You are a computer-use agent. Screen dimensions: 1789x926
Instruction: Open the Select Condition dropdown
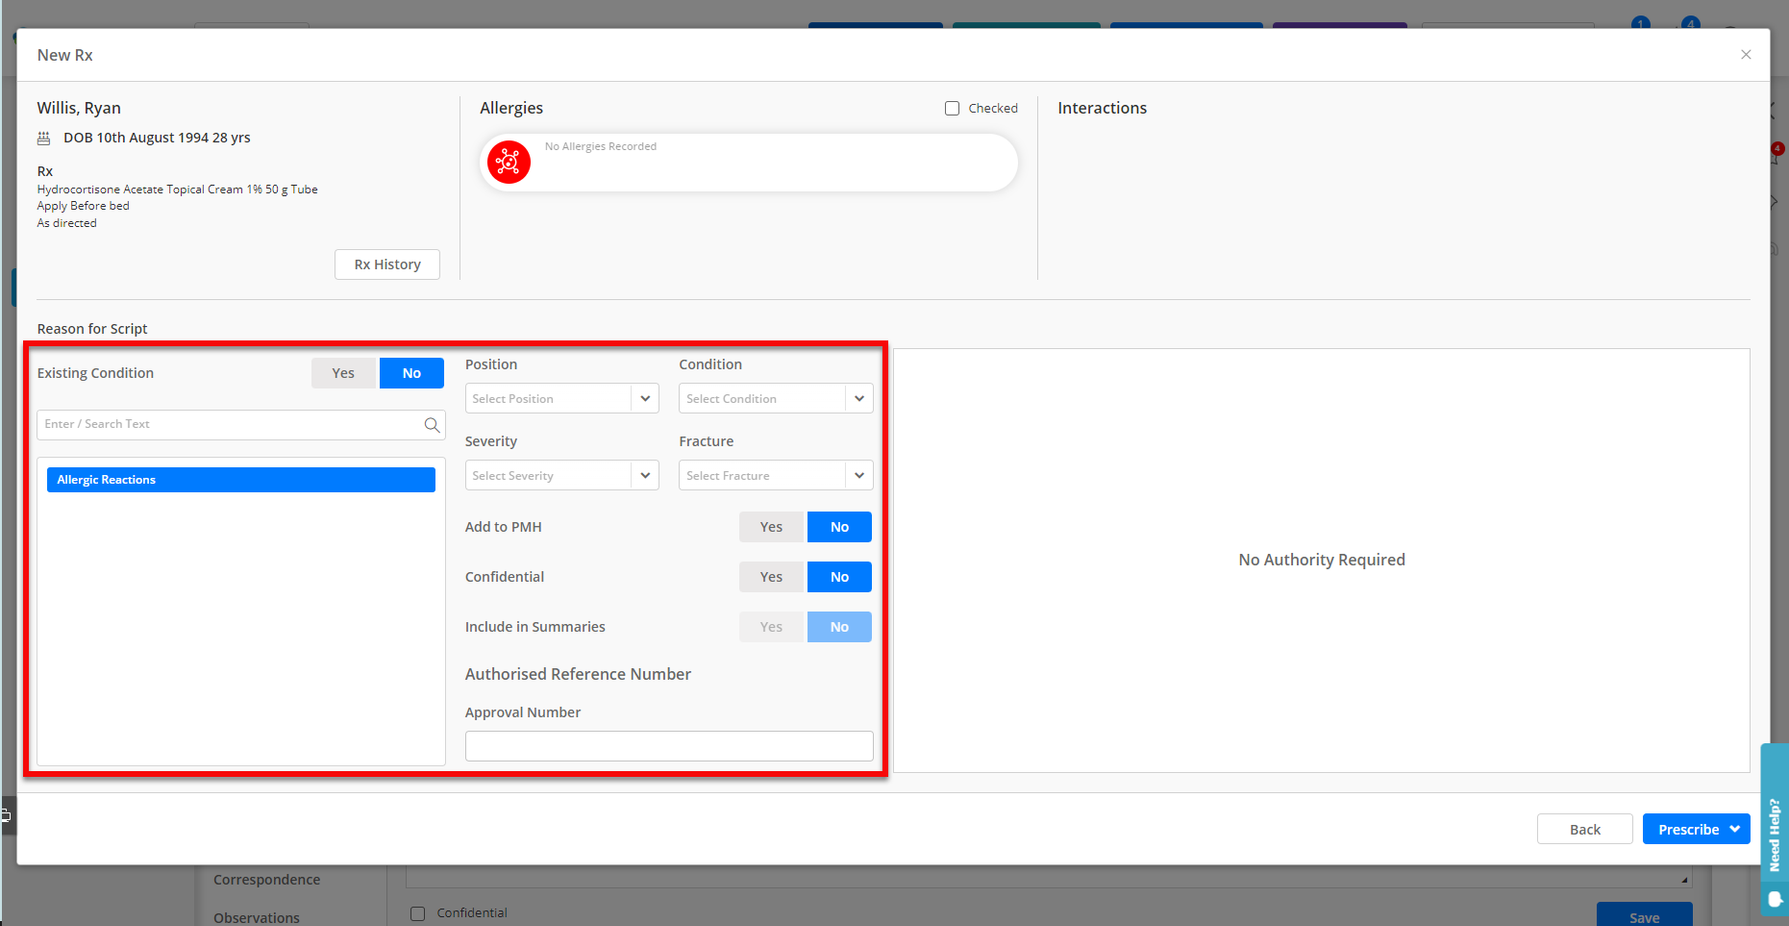click(x=776, y=398)
